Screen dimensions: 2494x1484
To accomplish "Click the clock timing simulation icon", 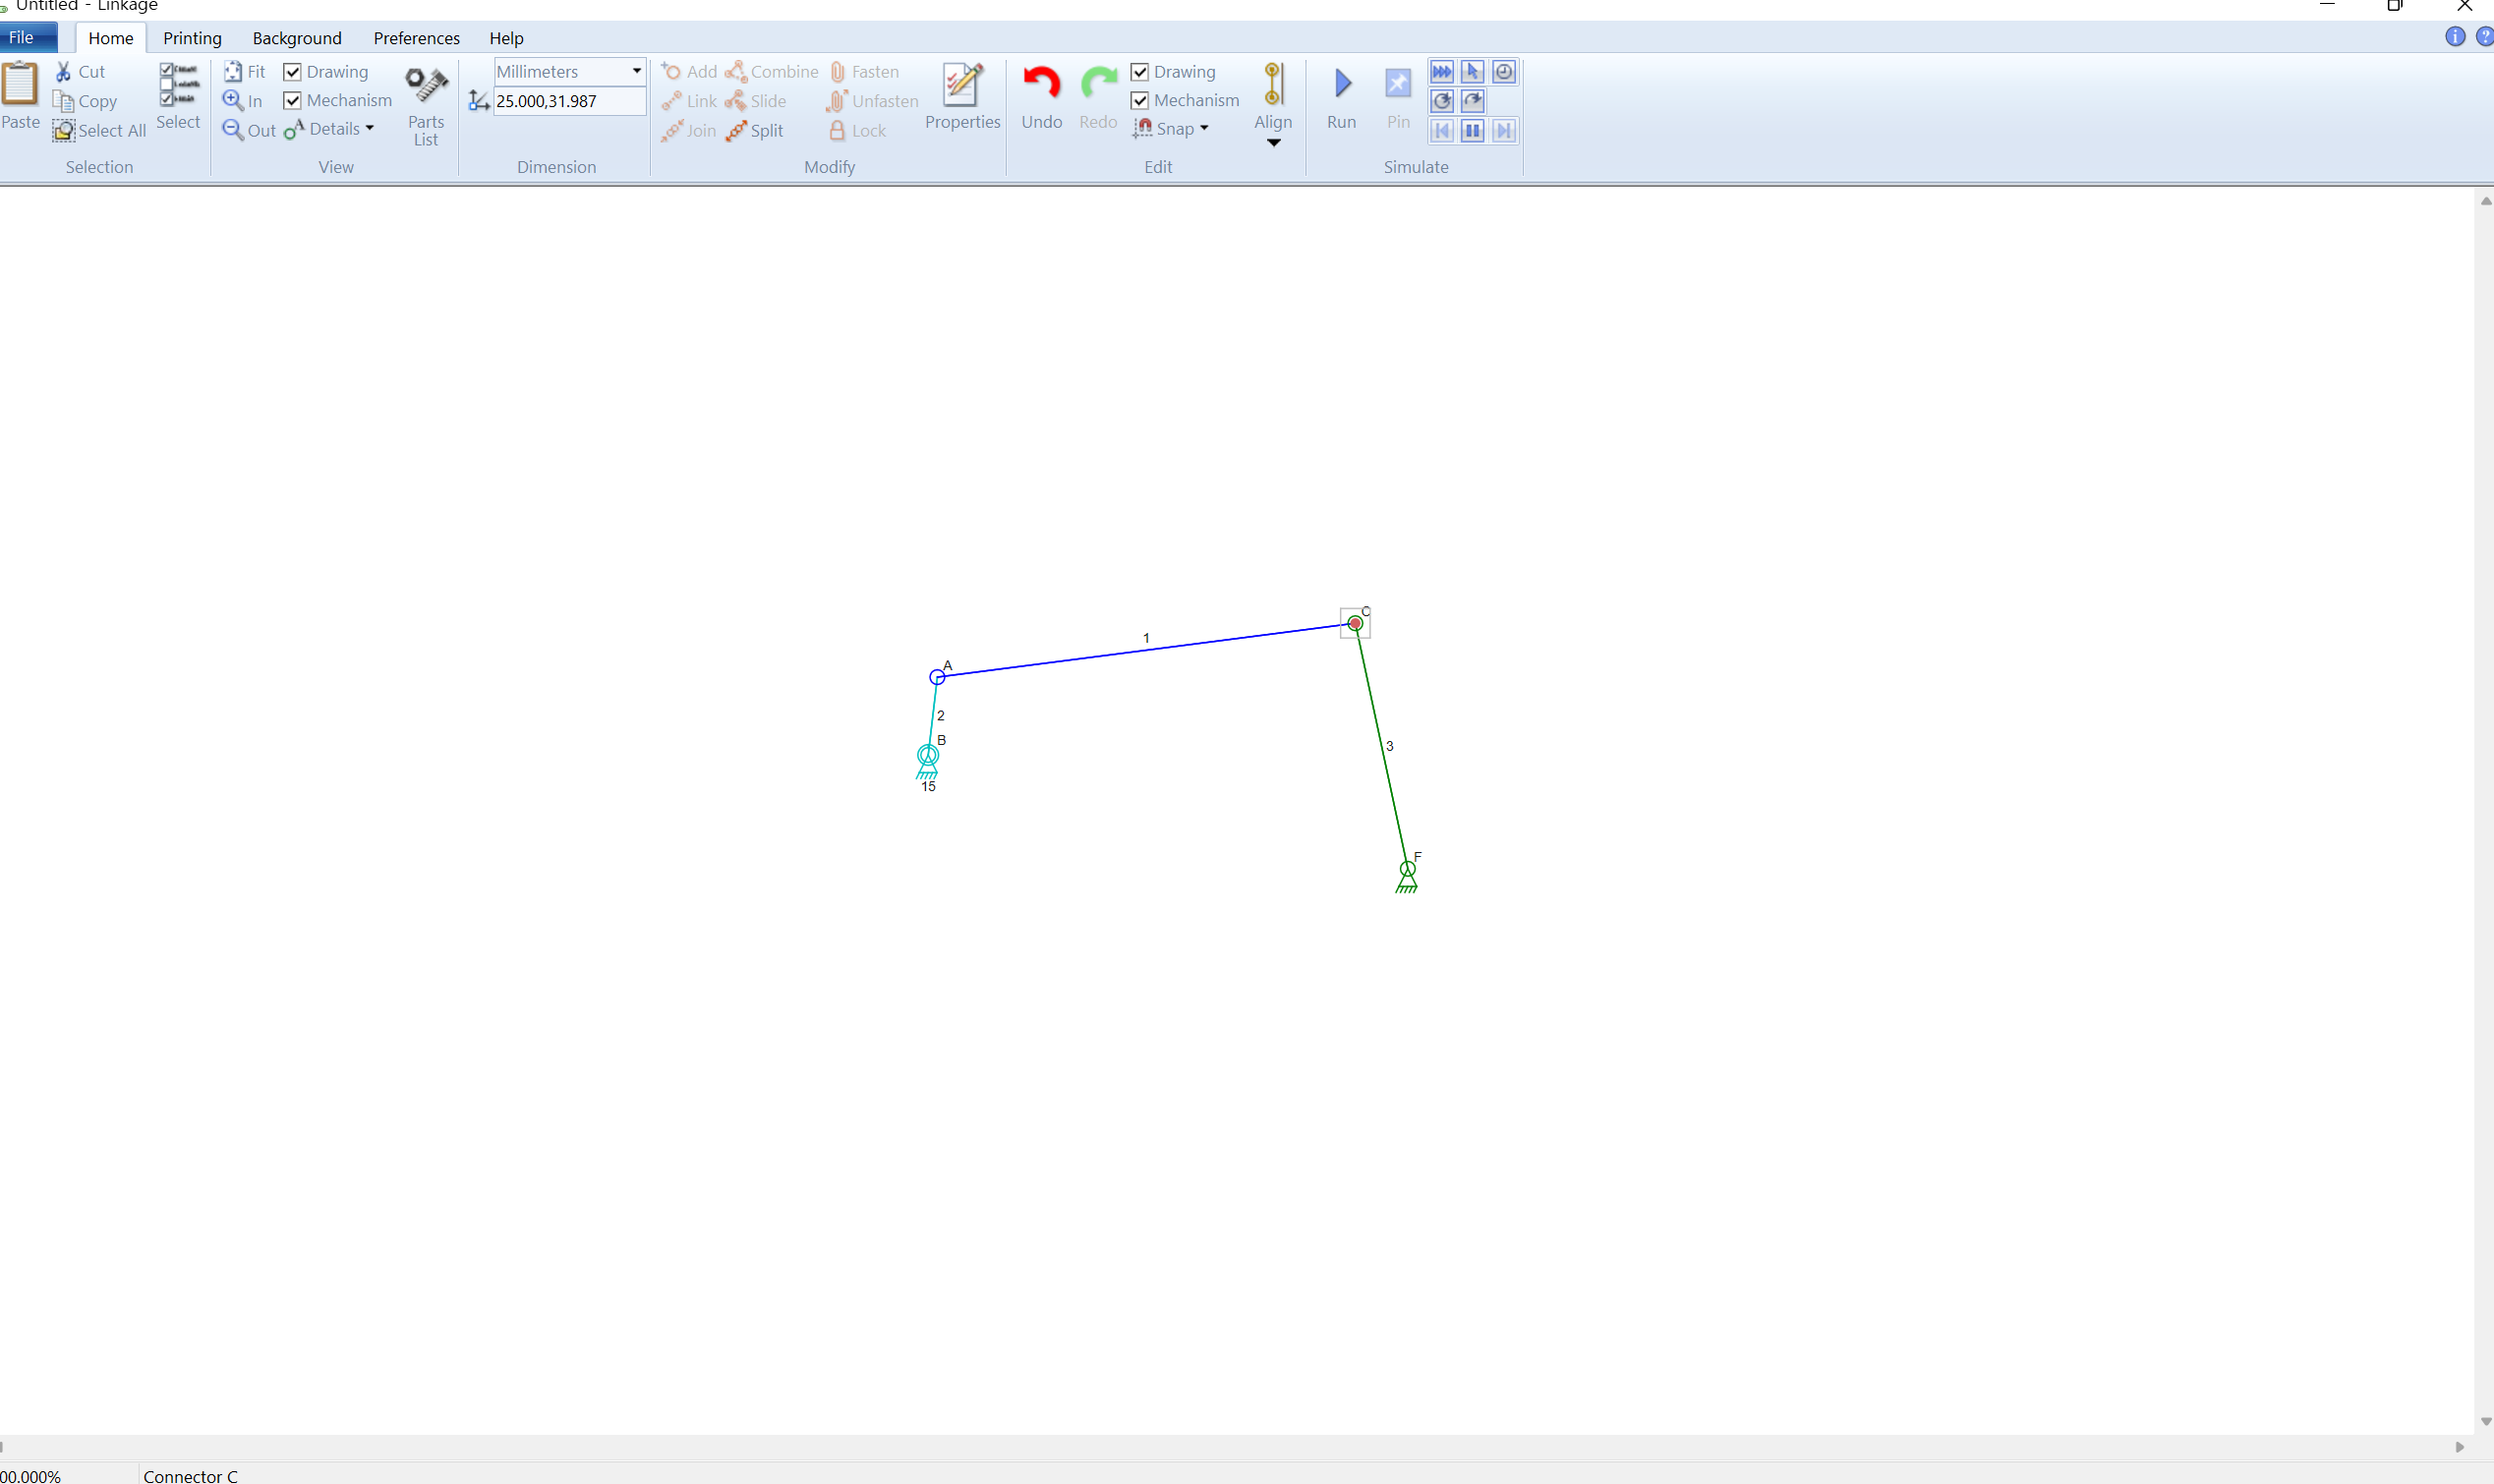I will pyautogui.click(x=1503, y=72).
